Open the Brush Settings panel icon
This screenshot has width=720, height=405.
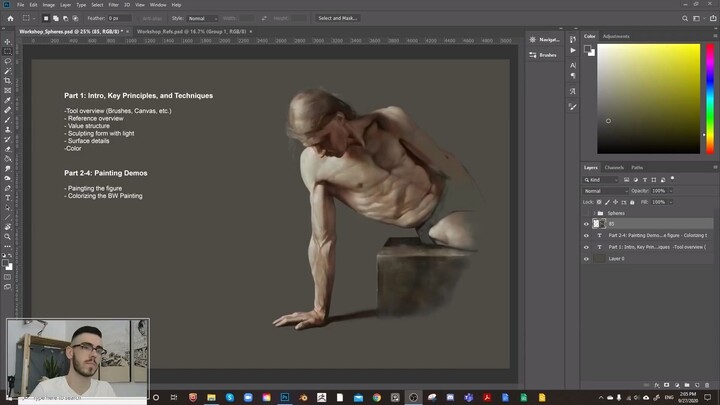click(573, 107)
